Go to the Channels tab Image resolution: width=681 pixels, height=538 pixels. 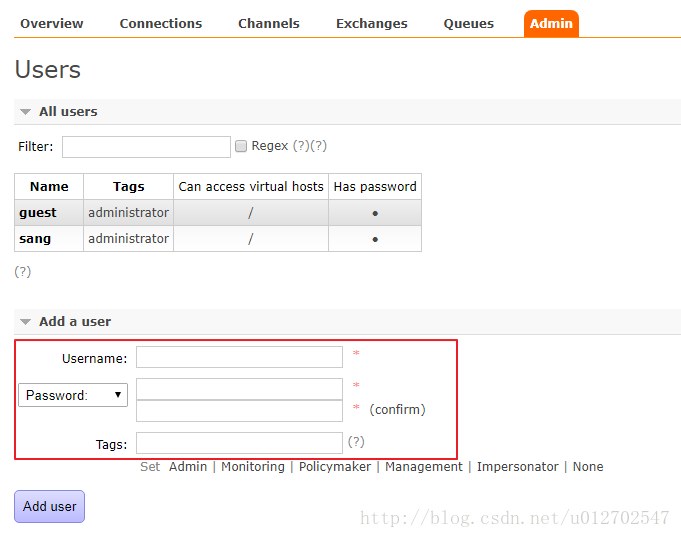268,24
